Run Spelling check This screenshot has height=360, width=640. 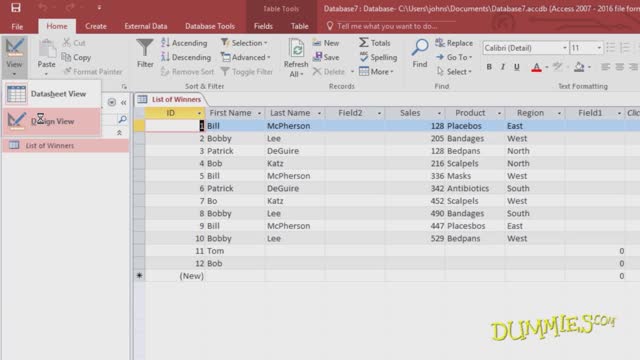pos(378,57)
